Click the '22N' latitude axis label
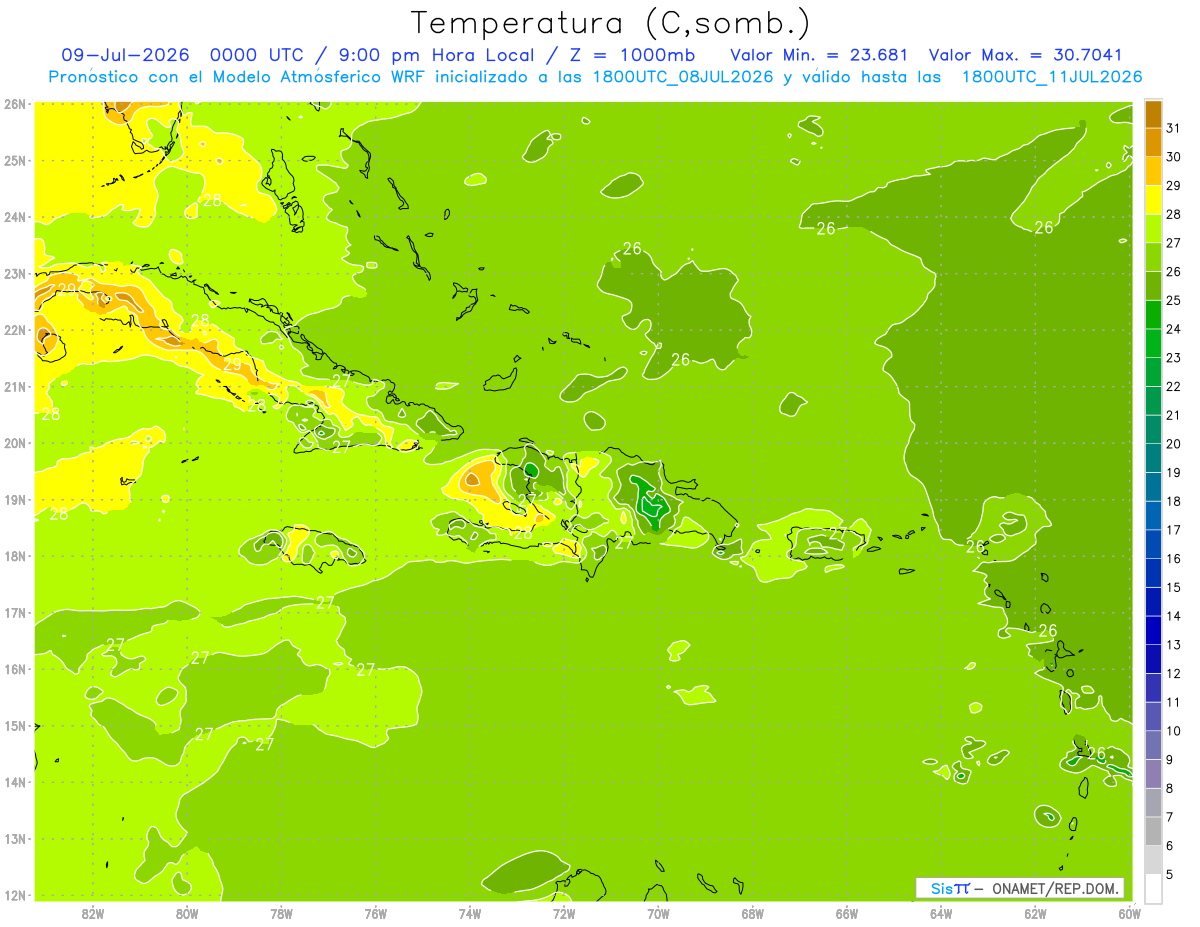Screen dimensions: 1200x927 coord(15,330)
